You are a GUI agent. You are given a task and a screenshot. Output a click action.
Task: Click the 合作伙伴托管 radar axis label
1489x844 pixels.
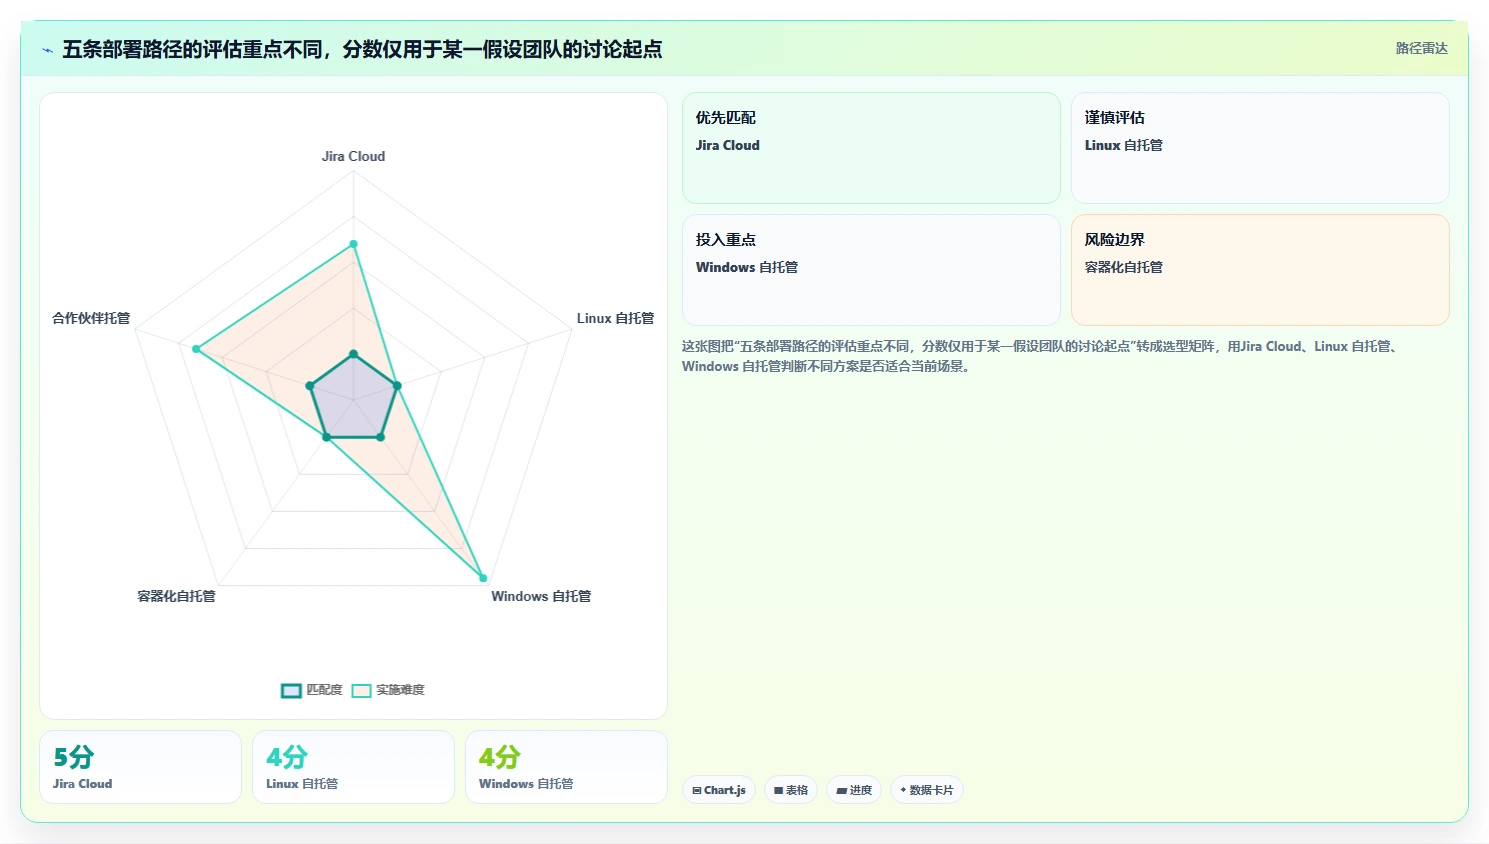point(91,318)
